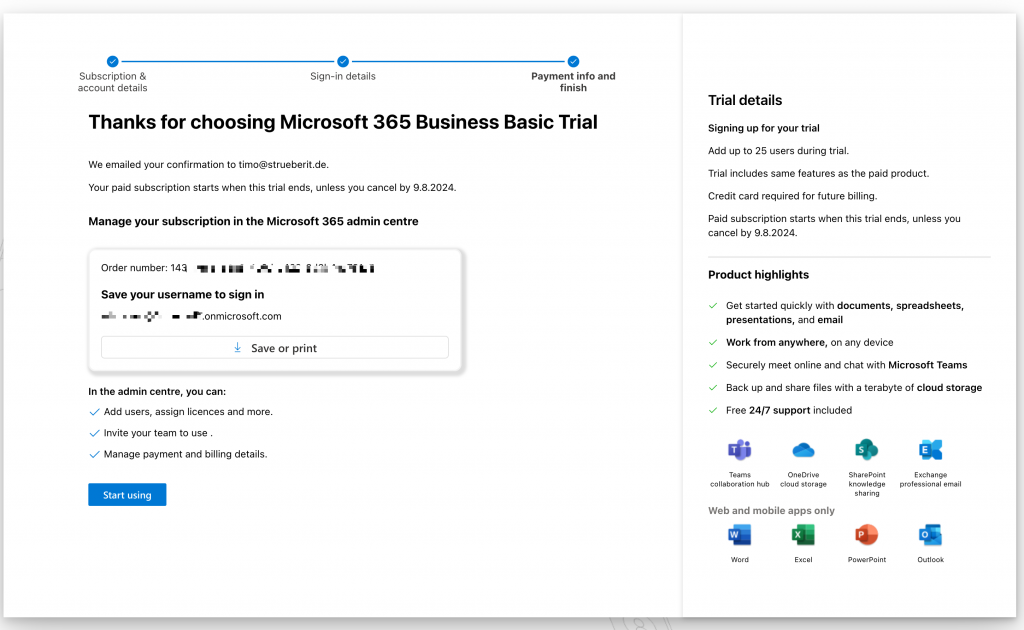Viewport: 1024px width, 630px height.
Task: Click the OneDrive cloud storage icon
Action: 803,450
